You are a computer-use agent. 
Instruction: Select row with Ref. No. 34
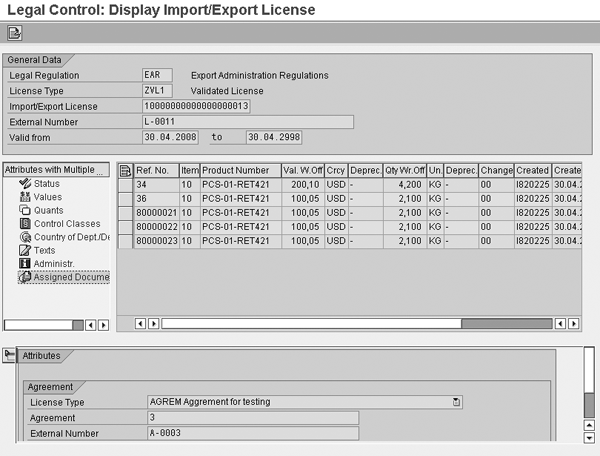pos(125,185)
